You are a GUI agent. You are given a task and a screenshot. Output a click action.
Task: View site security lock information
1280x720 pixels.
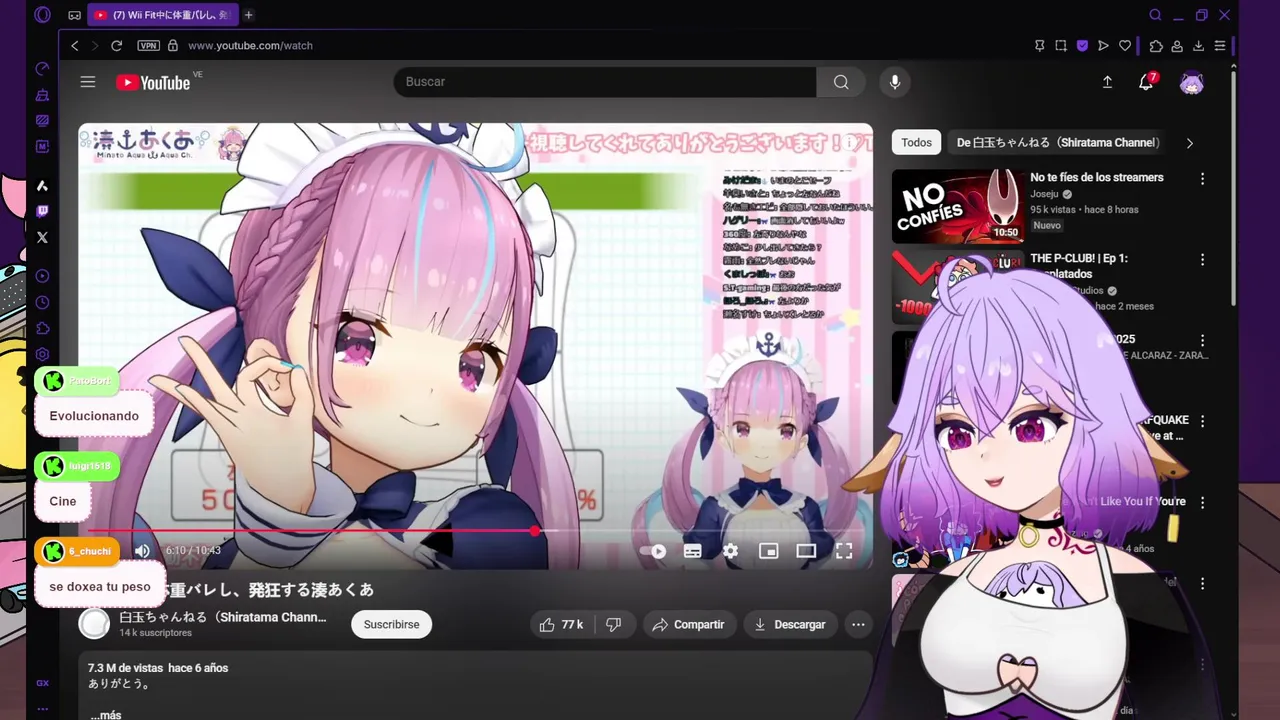tap(172, 45)
